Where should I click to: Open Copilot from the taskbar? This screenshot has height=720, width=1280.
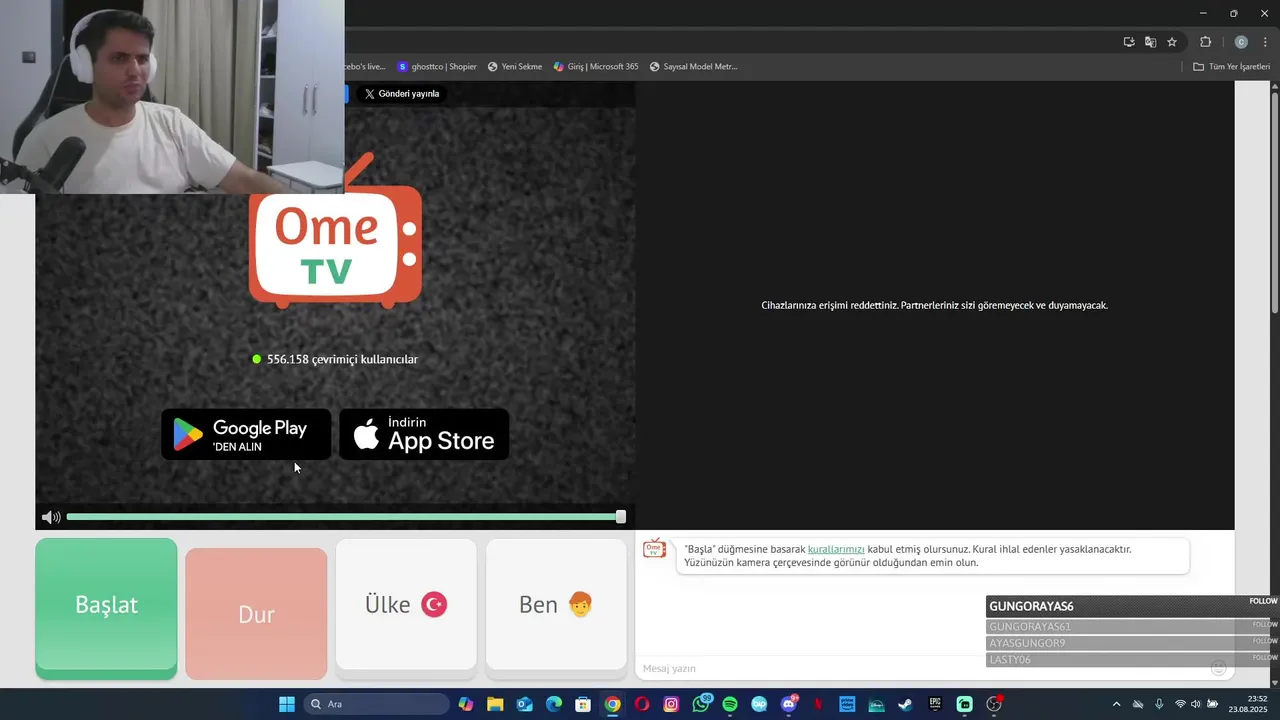(x=466, y=704)
